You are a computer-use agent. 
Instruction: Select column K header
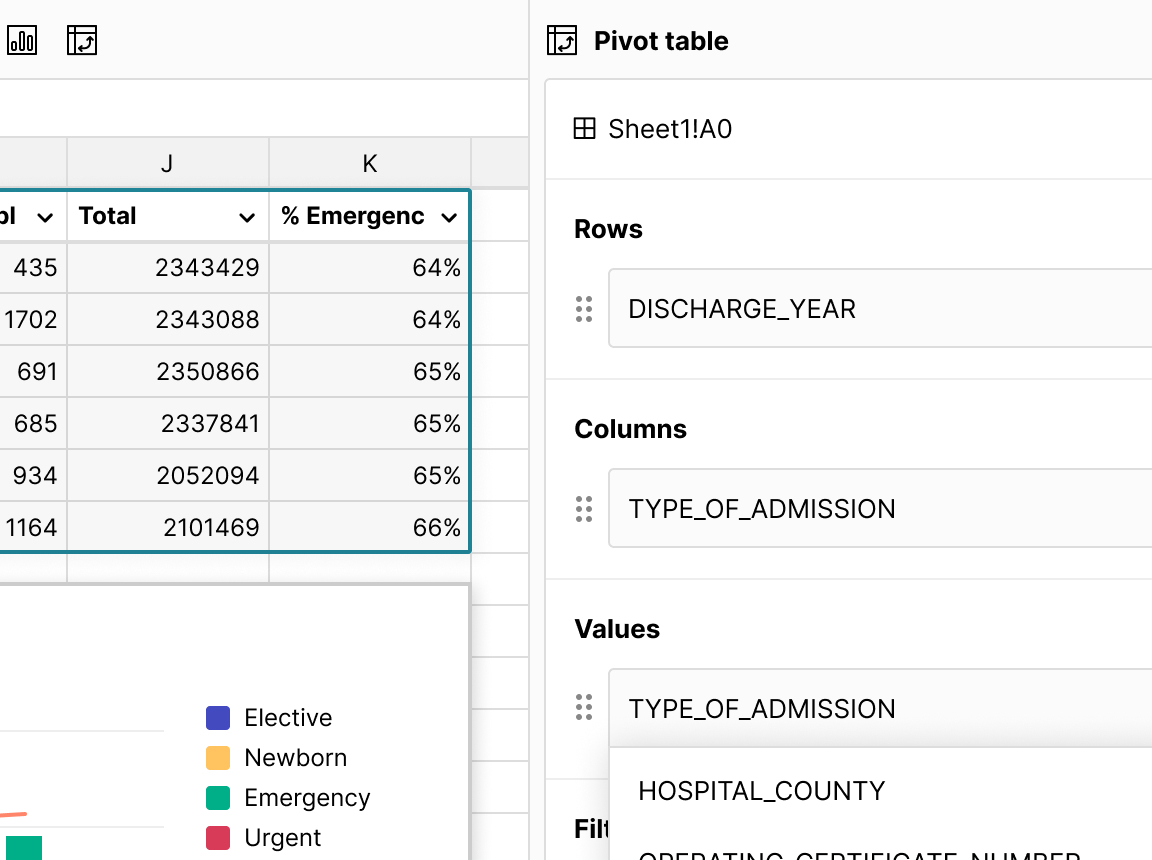point(370,164)
